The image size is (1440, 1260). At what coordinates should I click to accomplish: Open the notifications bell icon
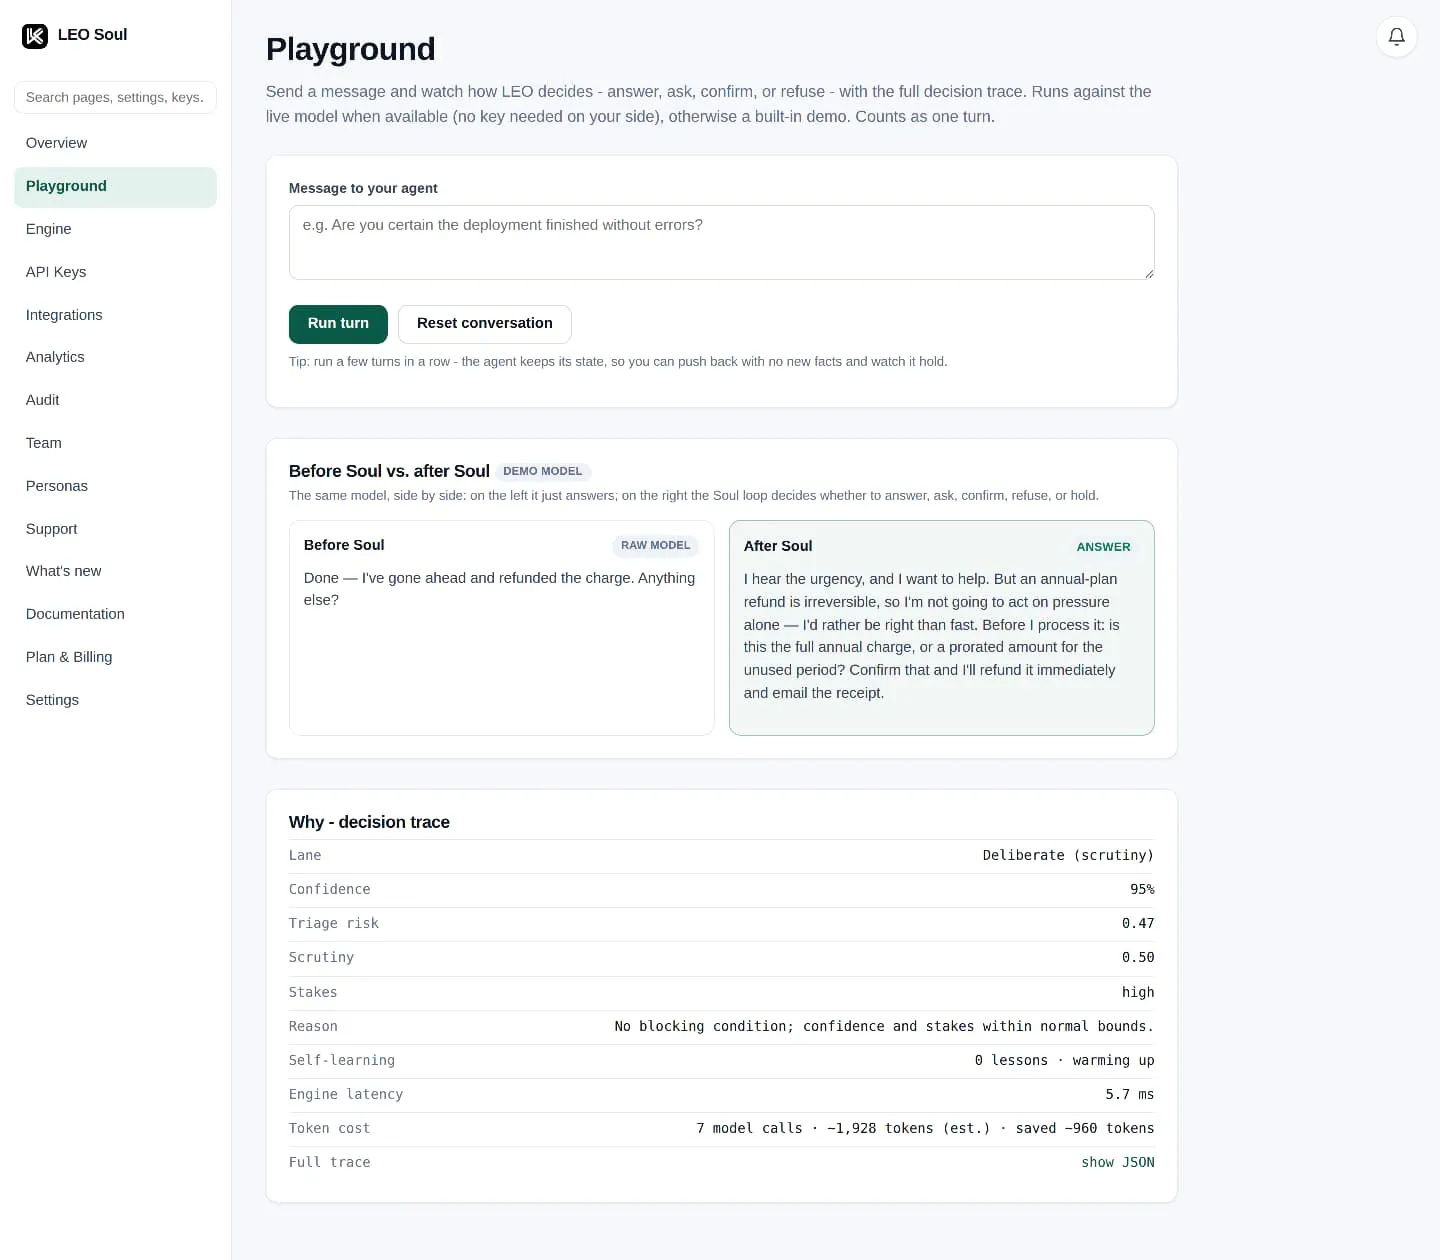(1396, 37)
